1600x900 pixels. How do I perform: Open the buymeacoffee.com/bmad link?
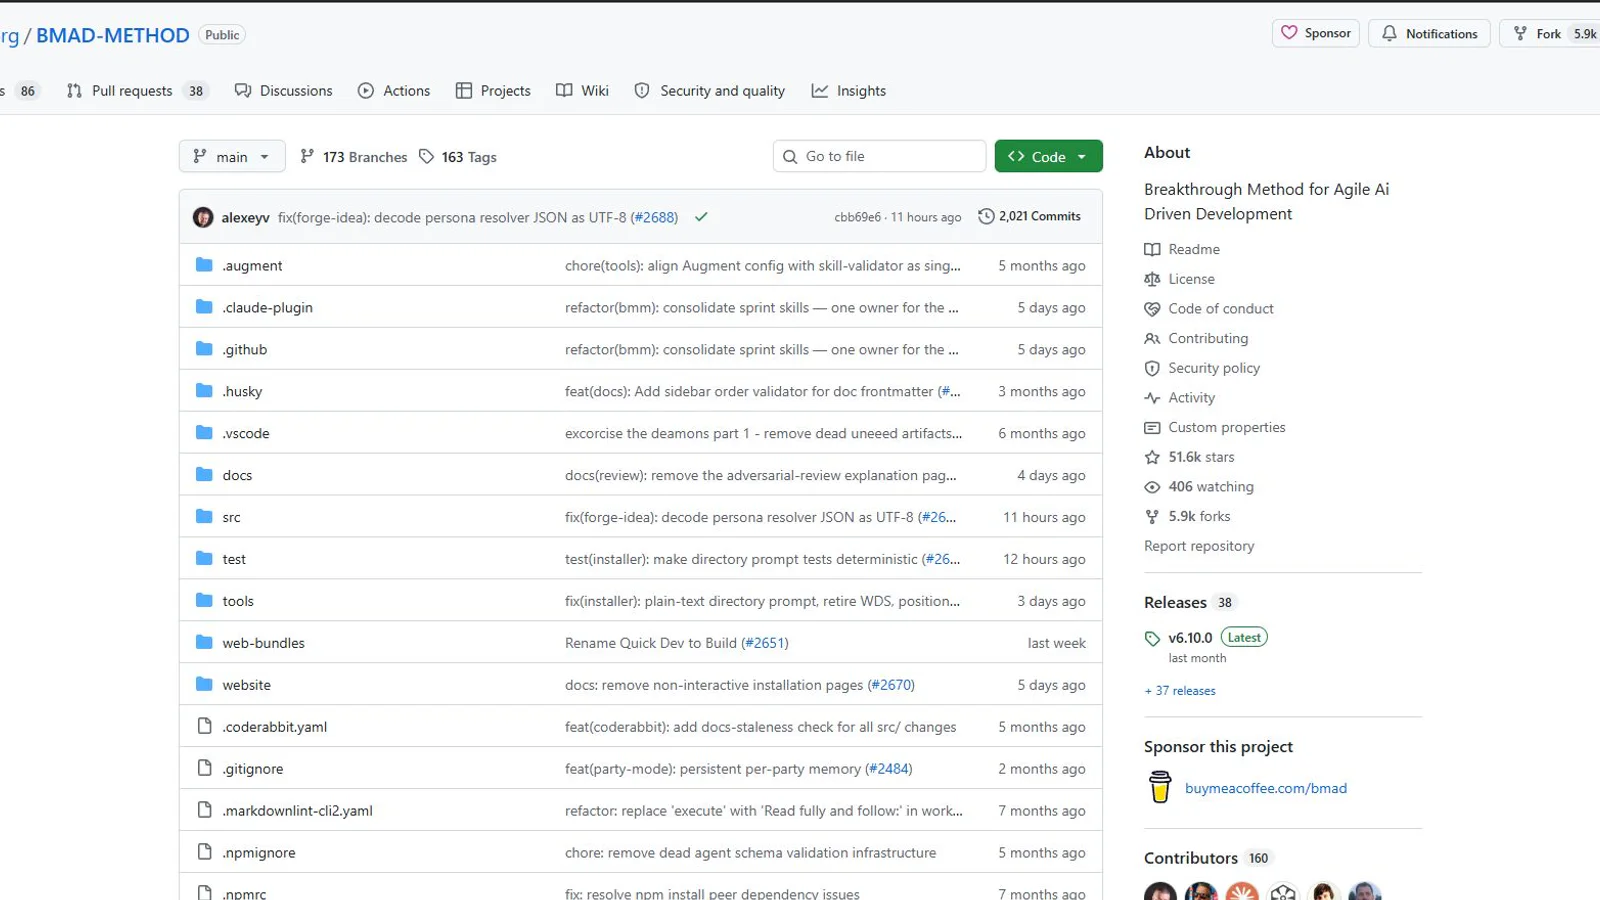click(1266, 788)
